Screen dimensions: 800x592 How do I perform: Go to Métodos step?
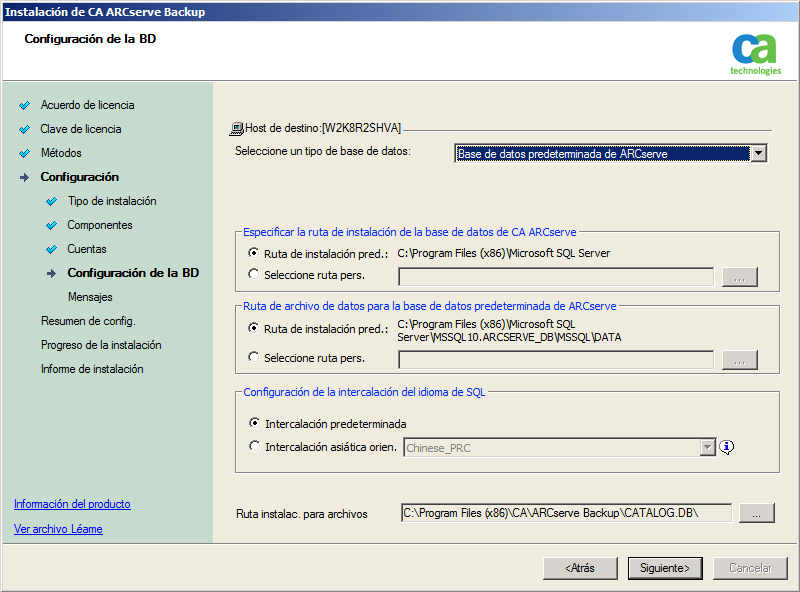point(61,153)
